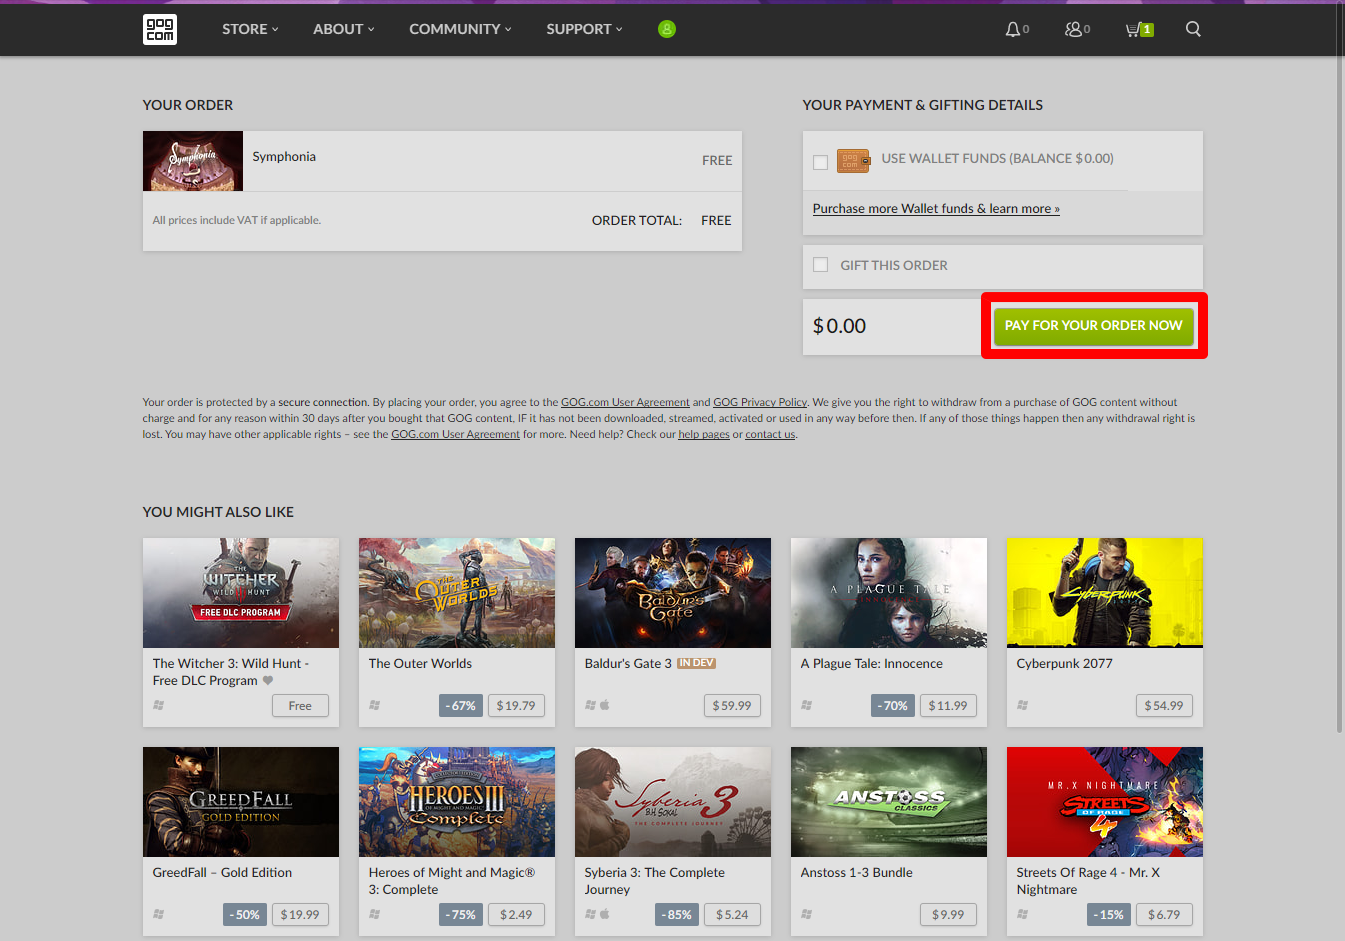
Task: Click Pay For Your Order Now button
Action: coord(1093,326)
